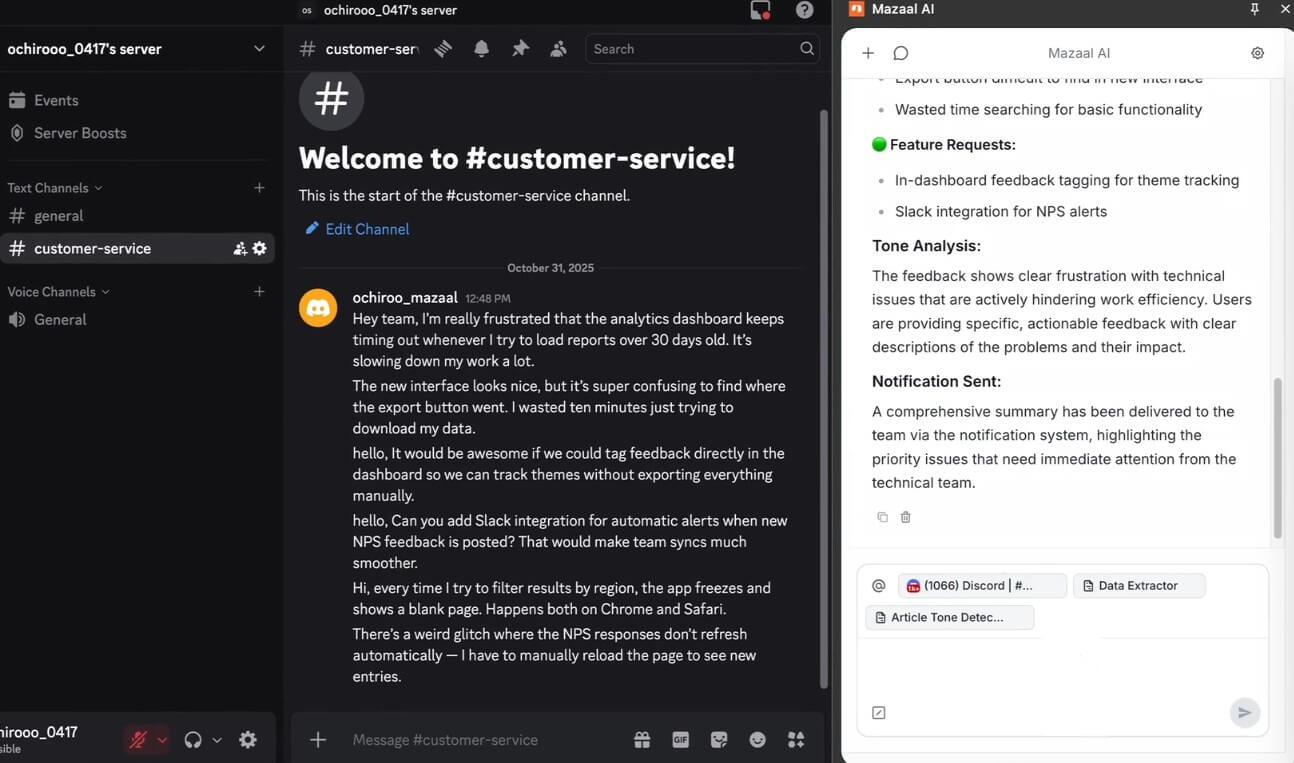Select the (1066) Discord tab chip
Screen dimensions: 1294x763
[x=982, y=586]
